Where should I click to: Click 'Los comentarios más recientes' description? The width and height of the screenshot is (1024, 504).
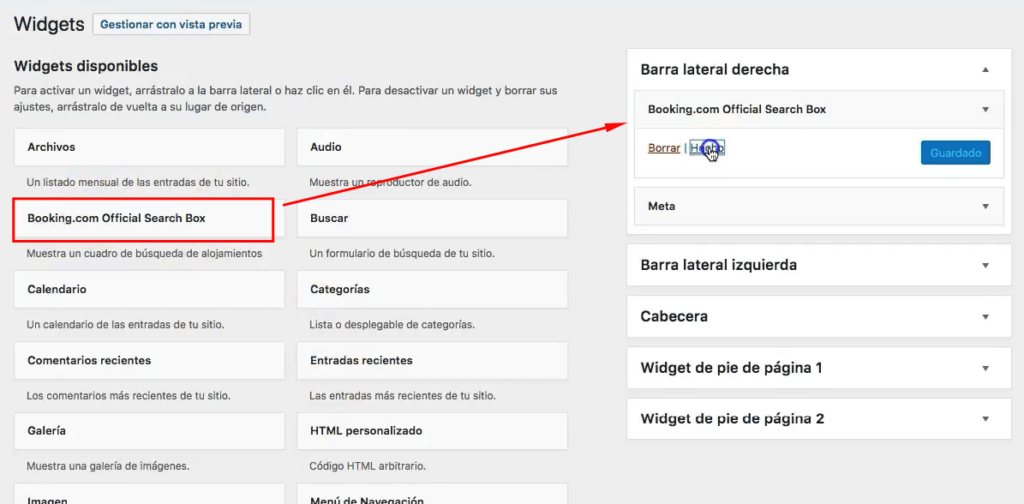click(x=128, y=396)
